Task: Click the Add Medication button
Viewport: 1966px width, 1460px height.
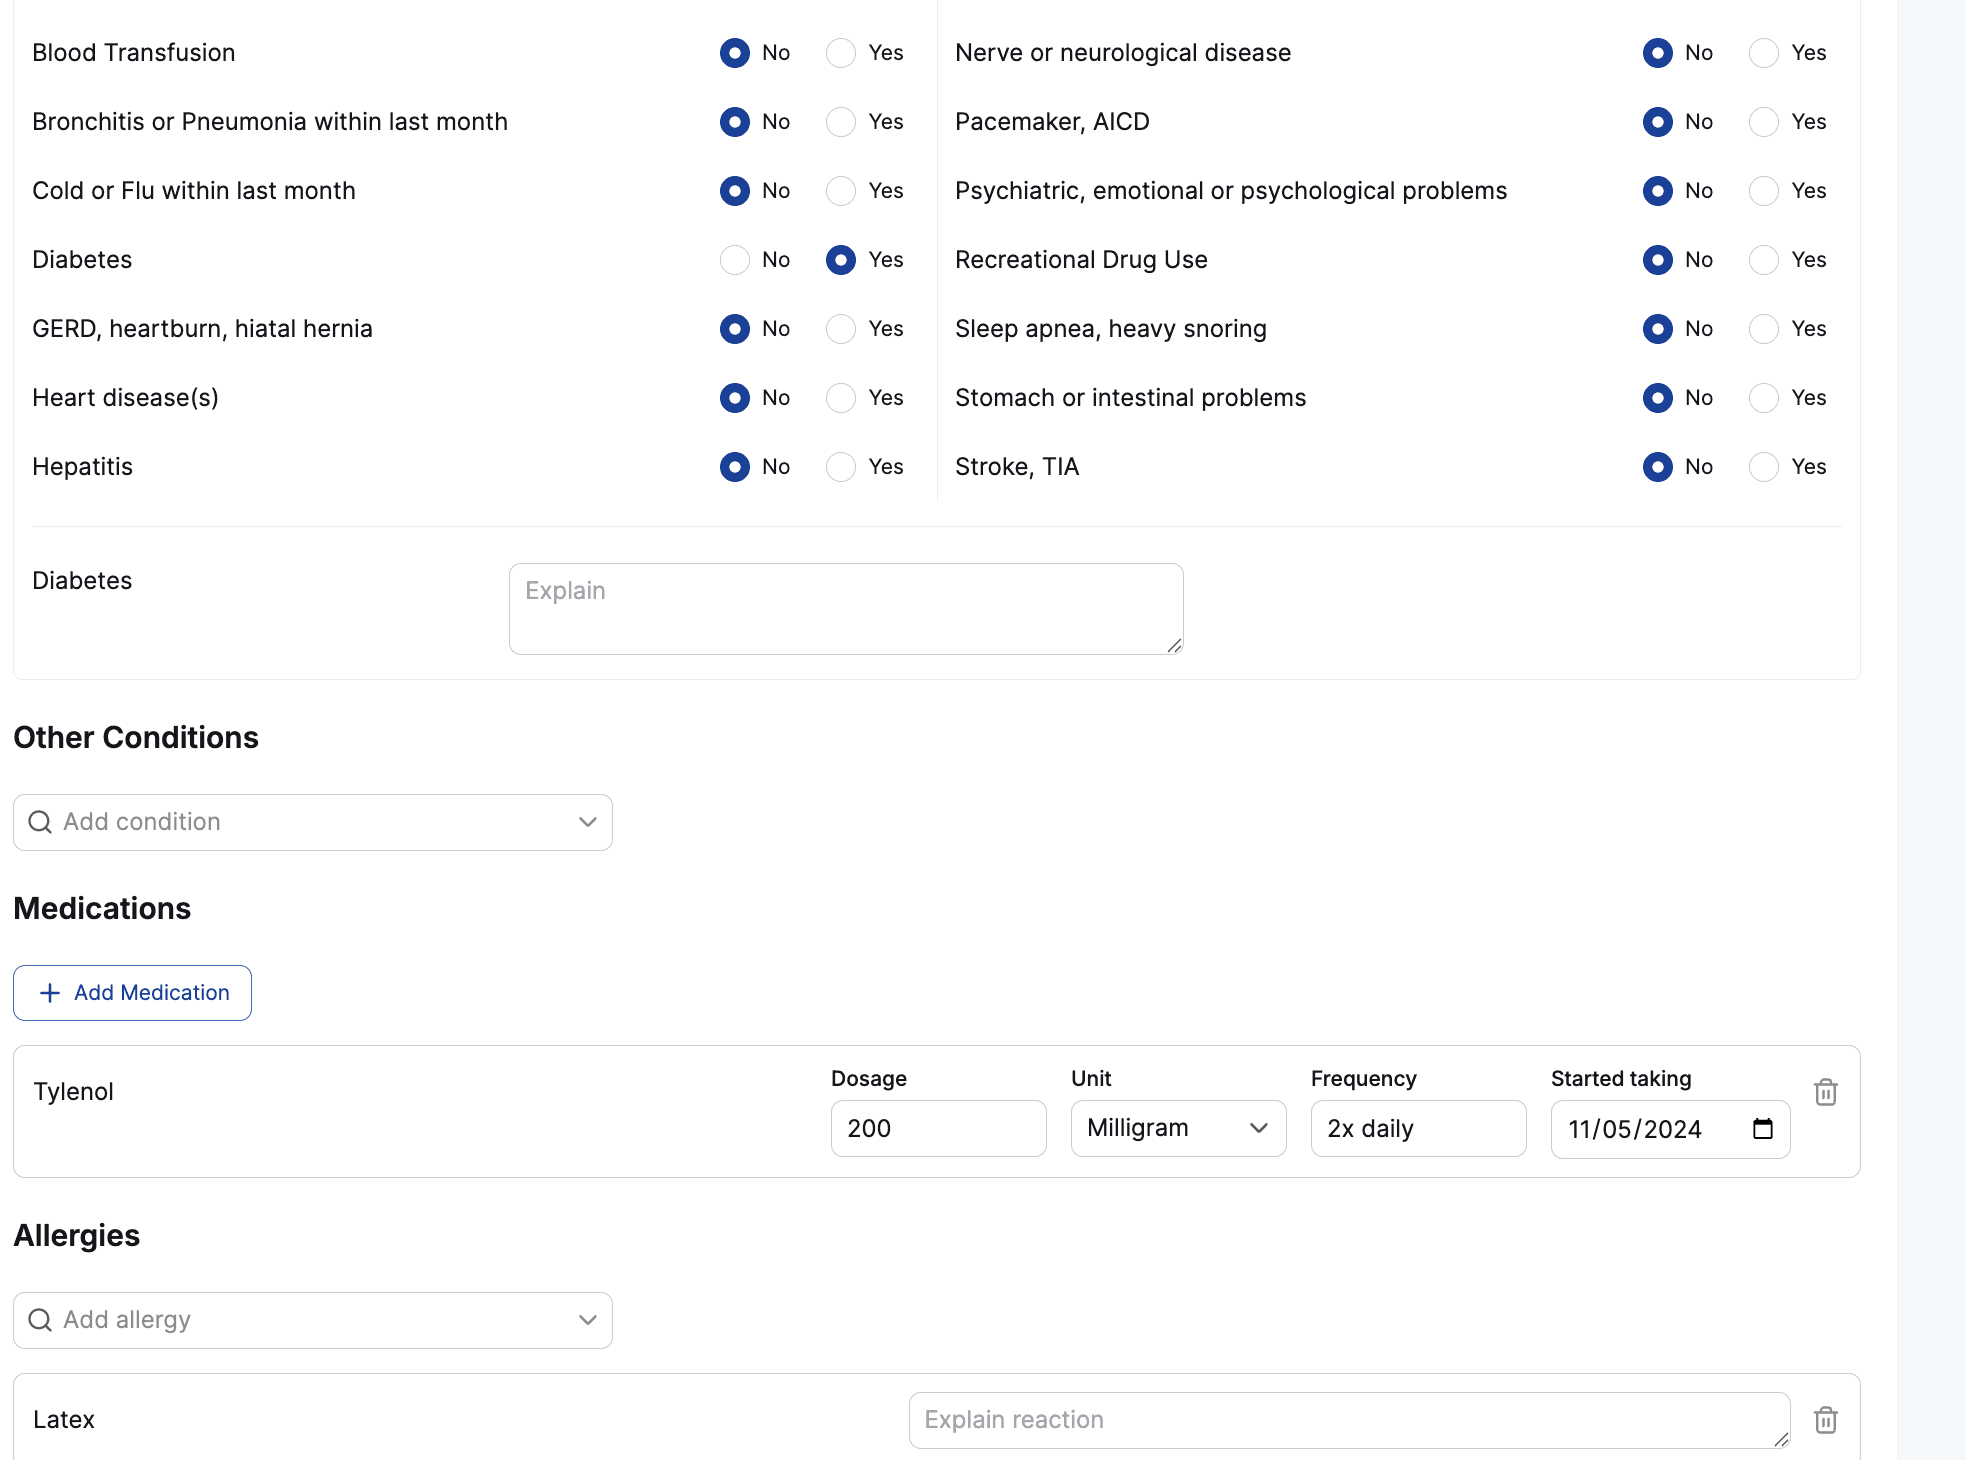Action: pyautogui.click(x=133, y=993)
